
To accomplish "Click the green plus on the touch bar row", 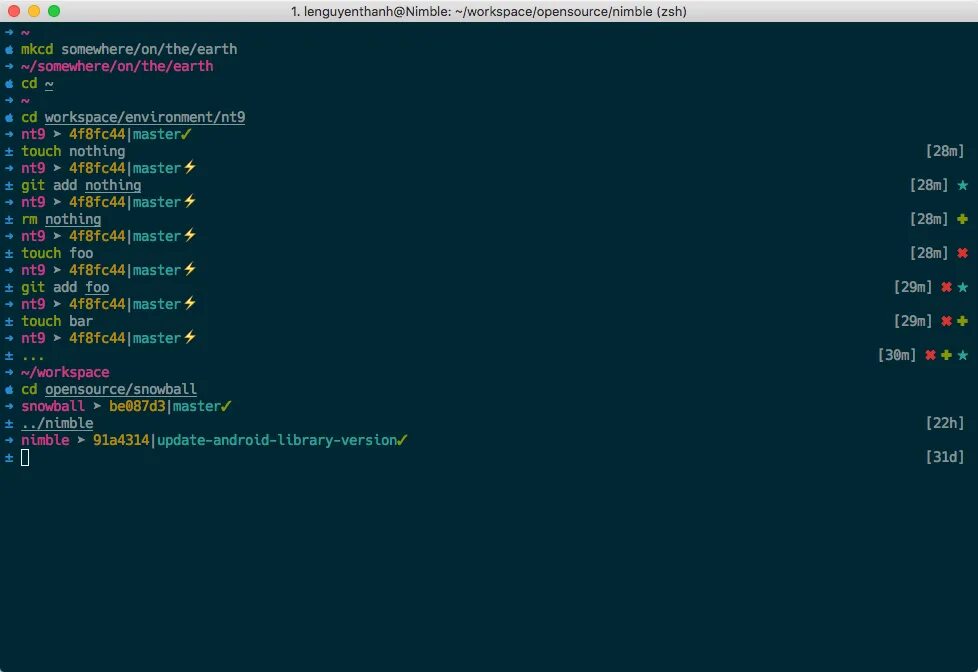I will tap(962, 321).
